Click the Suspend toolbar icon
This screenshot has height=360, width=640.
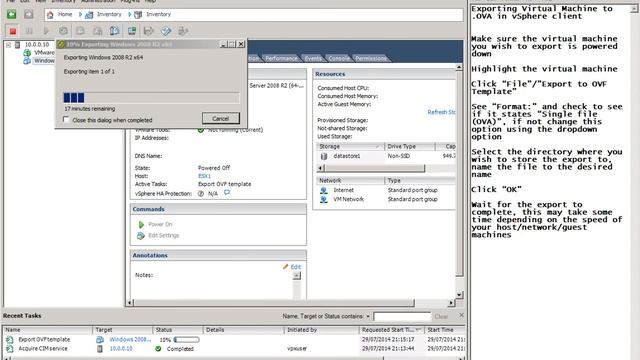click(x=29, y=31)
